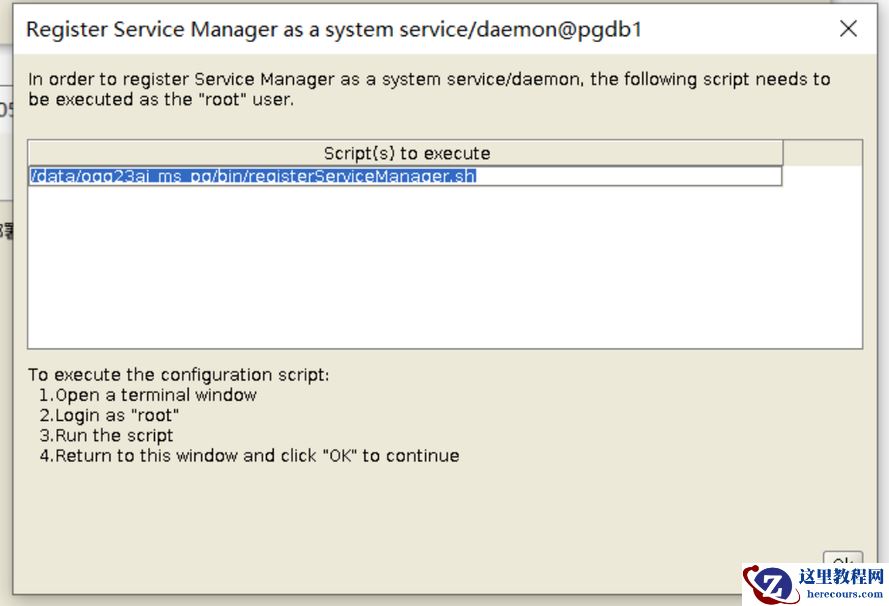This screenshot has height=606, width=889.
Task: Click "To execute the configuration script" heading
Action: tap(178, 375)
